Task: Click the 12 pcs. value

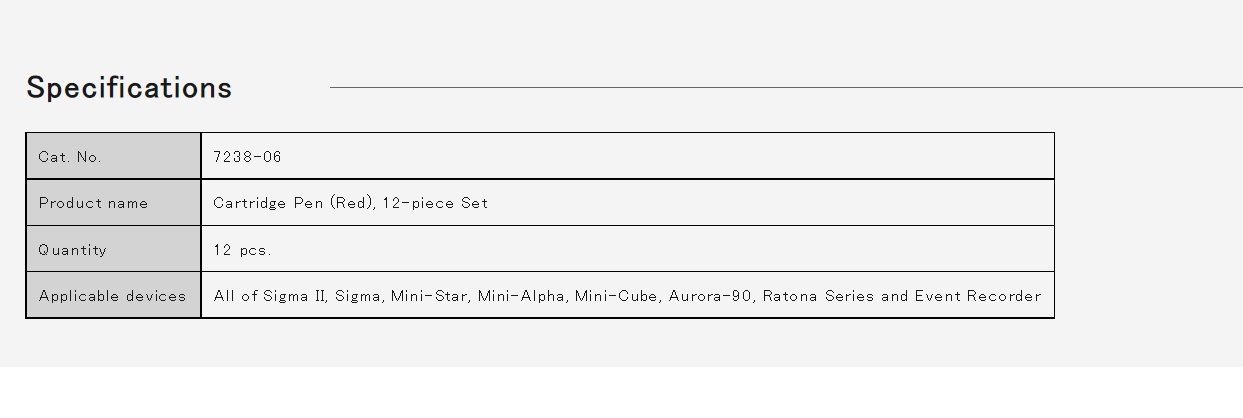Action: 242,250
